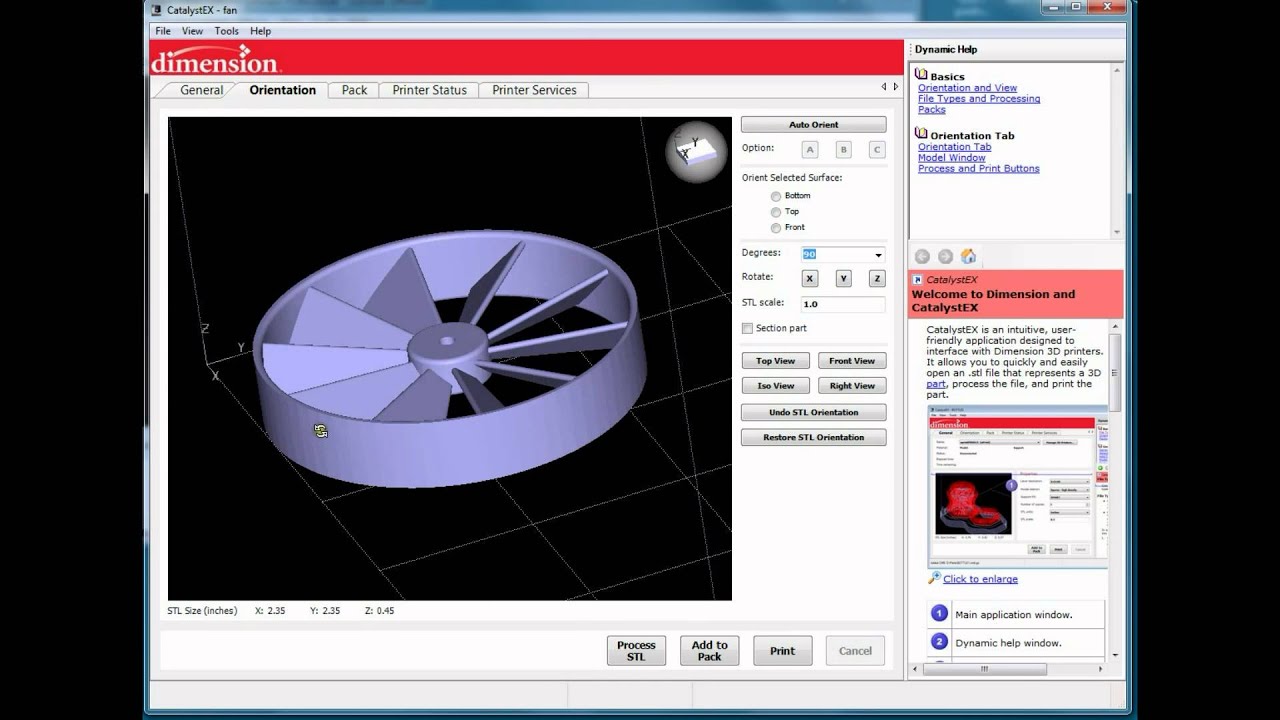This screenshot has width=1280, height=720.
Task: Choose auto orient option B
Action: point(843,149)
